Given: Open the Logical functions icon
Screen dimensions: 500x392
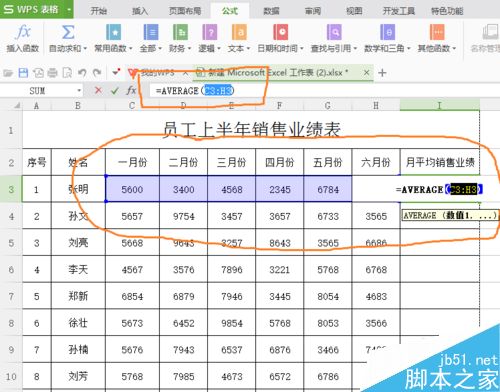Looking at the screenshot, I should click(x=210, y=32).
